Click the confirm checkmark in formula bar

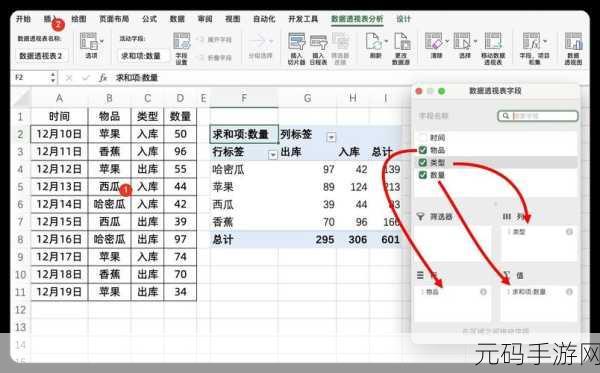coord(86,78)
